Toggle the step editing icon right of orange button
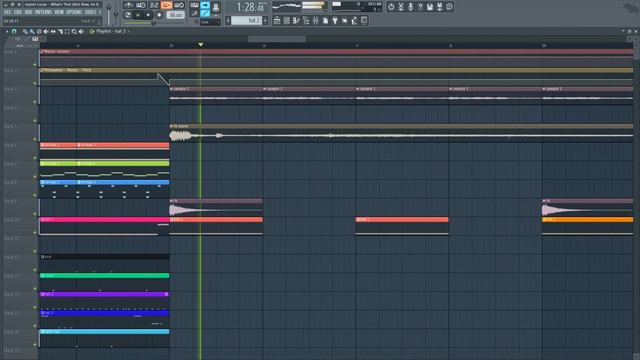The width and height of the screenshot is (640, 360). tap(179, 5)
